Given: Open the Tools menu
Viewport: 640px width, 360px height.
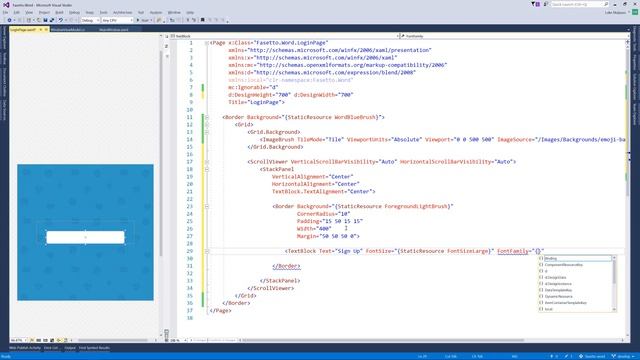Looking at the screenshot, I should tap(104, 13).
